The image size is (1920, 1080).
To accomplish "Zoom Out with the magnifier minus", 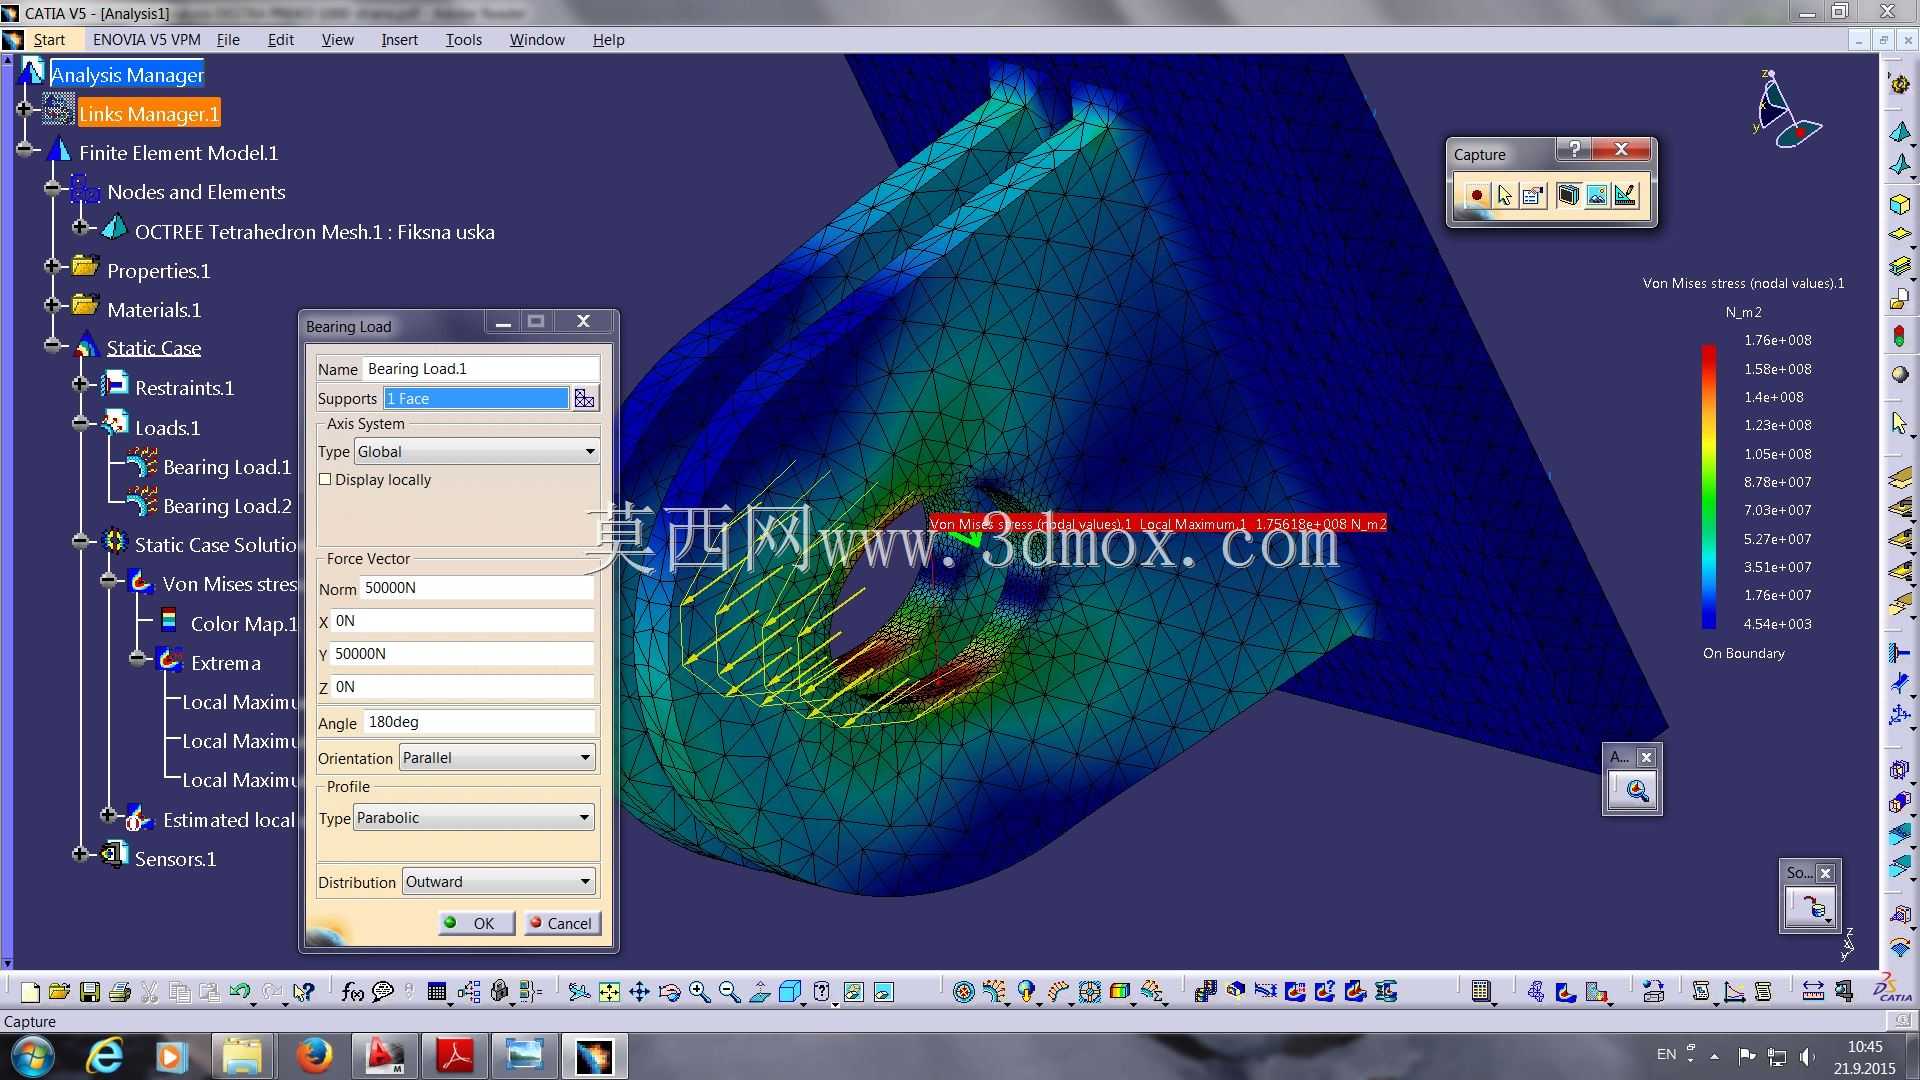I will 729,992.
